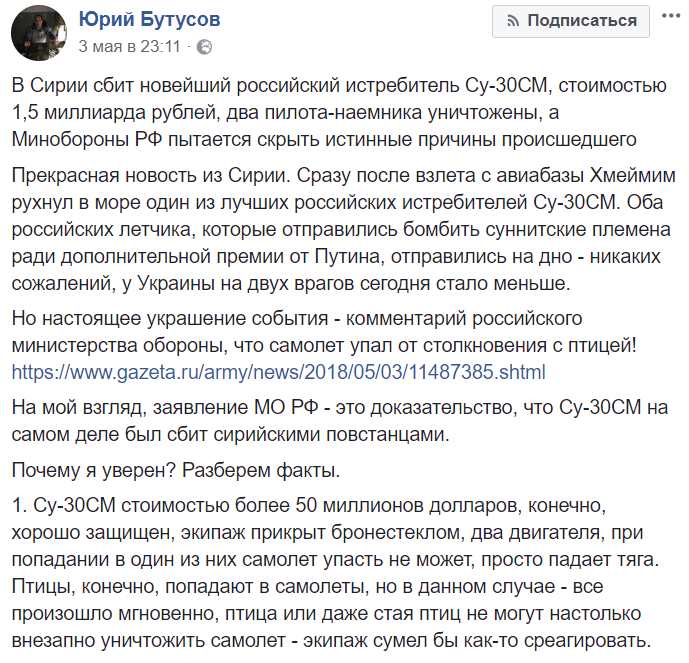This screenshot has height=663, width=689.
Task: Click the globe public-audience icon
Action: (204, 47)
